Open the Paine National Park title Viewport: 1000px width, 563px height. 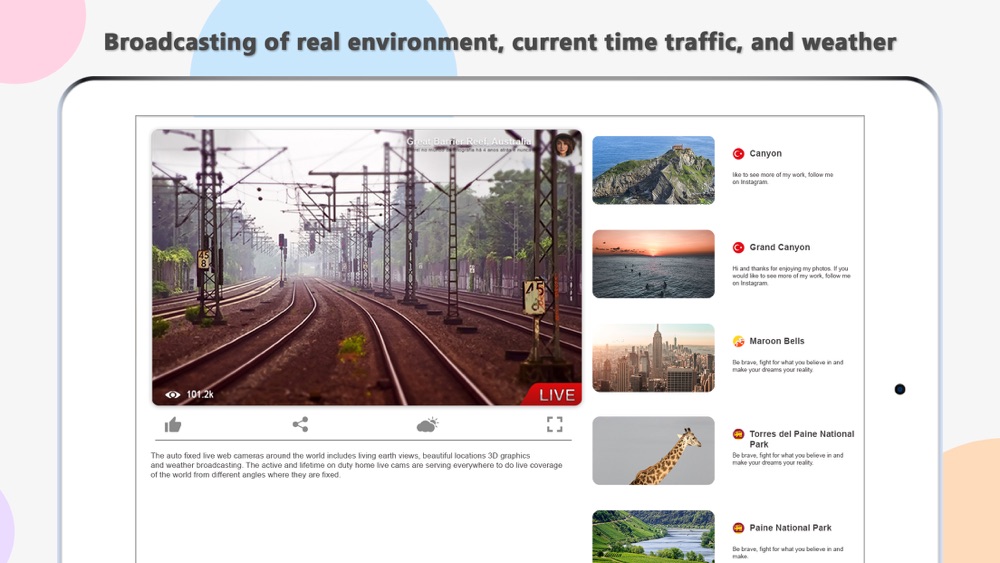tap(790, 528)
